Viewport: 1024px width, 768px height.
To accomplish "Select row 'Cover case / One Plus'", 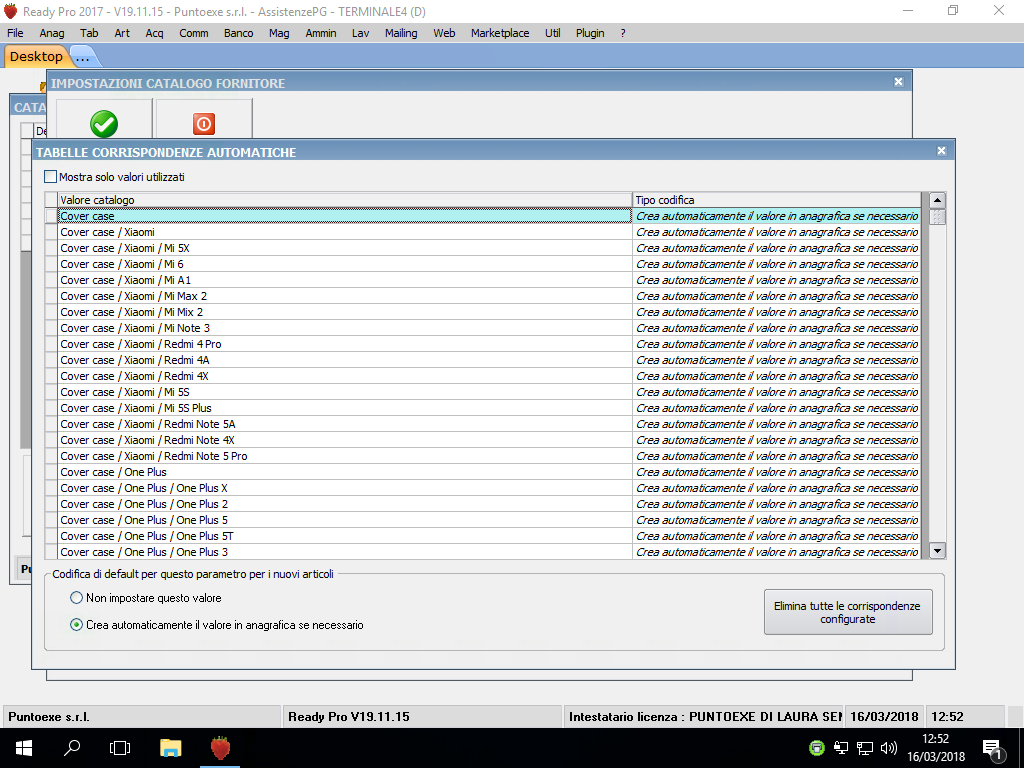I will (345, 472).
